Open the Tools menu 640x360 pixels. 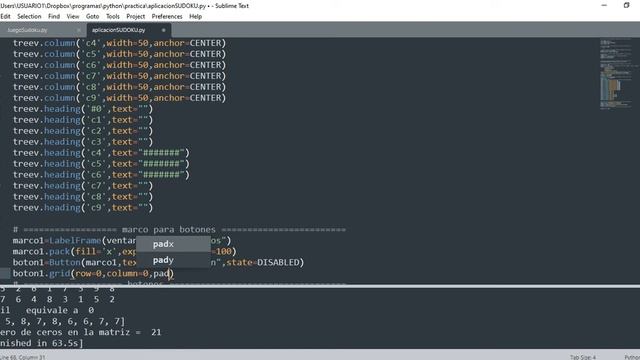pyautogui.click(x=113, y=16)
